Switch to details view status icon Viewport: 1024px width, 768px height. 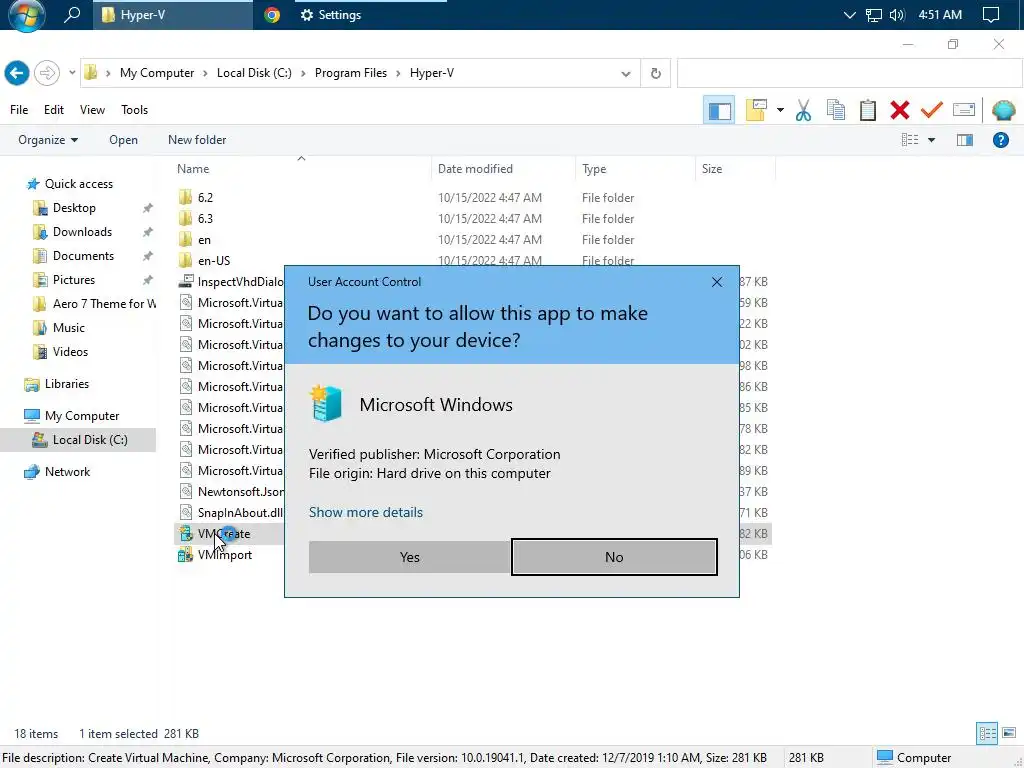(987, 733)
